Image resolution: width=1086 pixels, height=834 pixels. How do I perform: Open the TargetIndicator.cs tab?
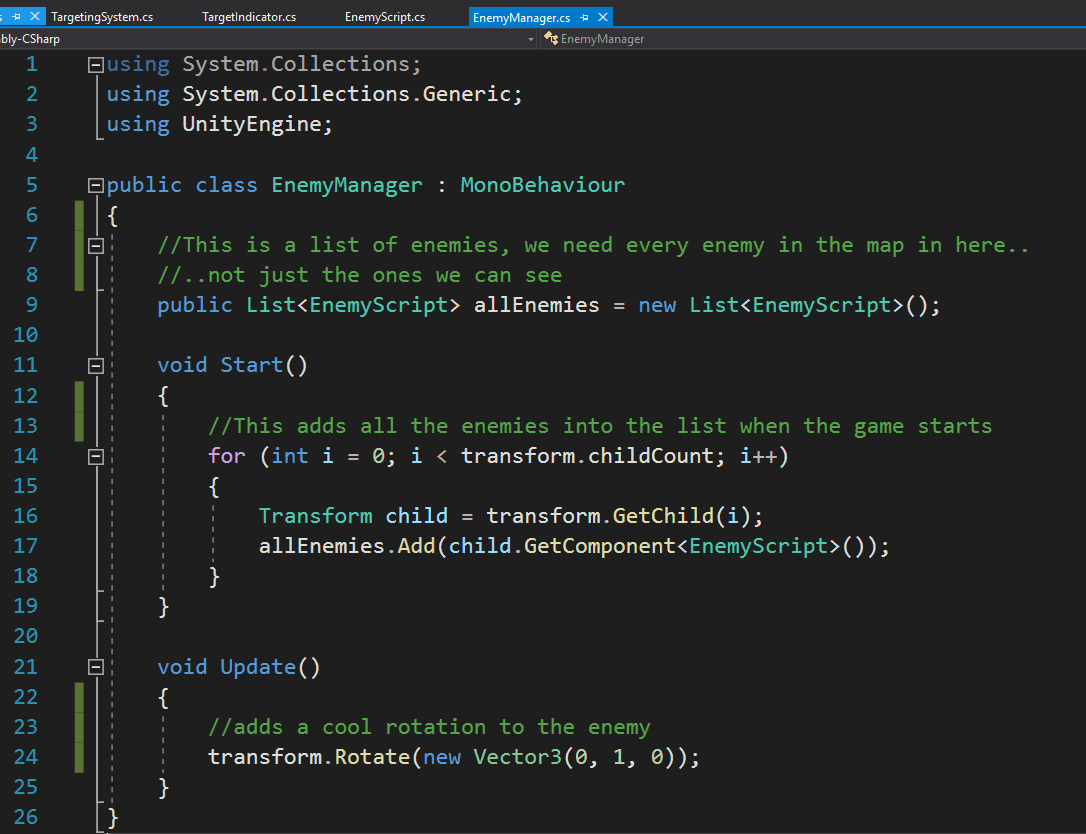249,18
